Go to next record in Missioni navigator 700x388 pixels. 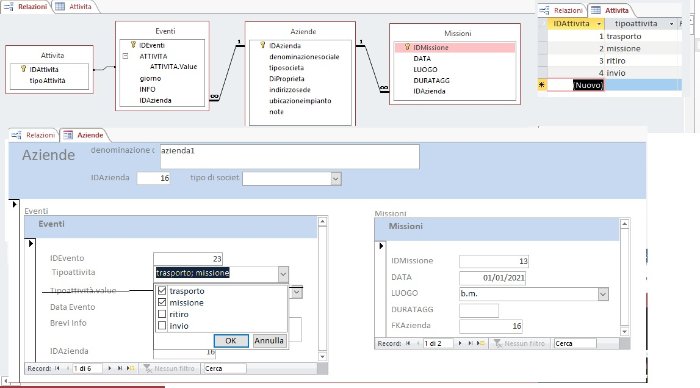[x=460, y=343]
